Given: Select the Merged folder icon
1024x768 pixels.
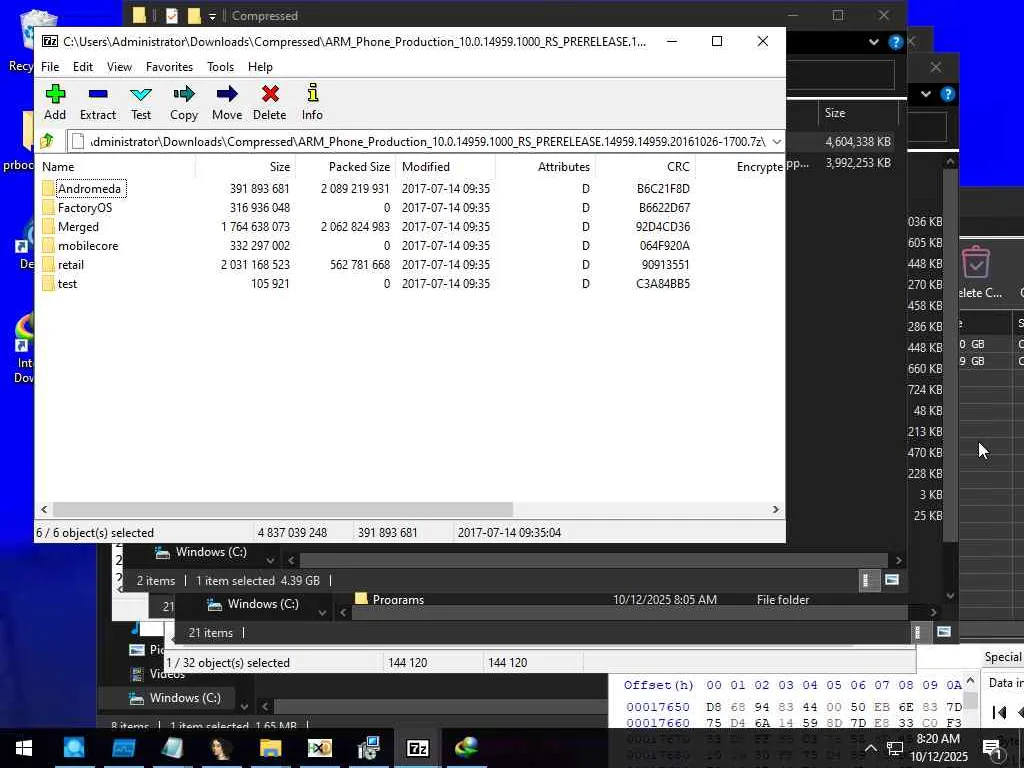Looking at the screenshot, I should coord(48,227).
